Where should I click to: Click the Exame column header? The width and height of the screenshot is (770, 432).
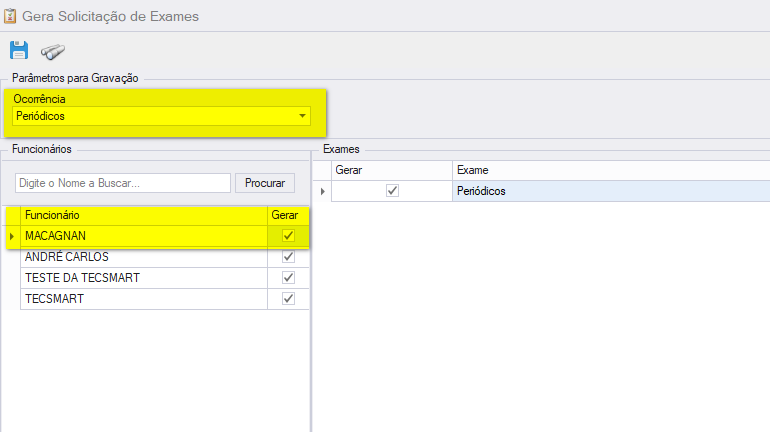tap(611, 170)
